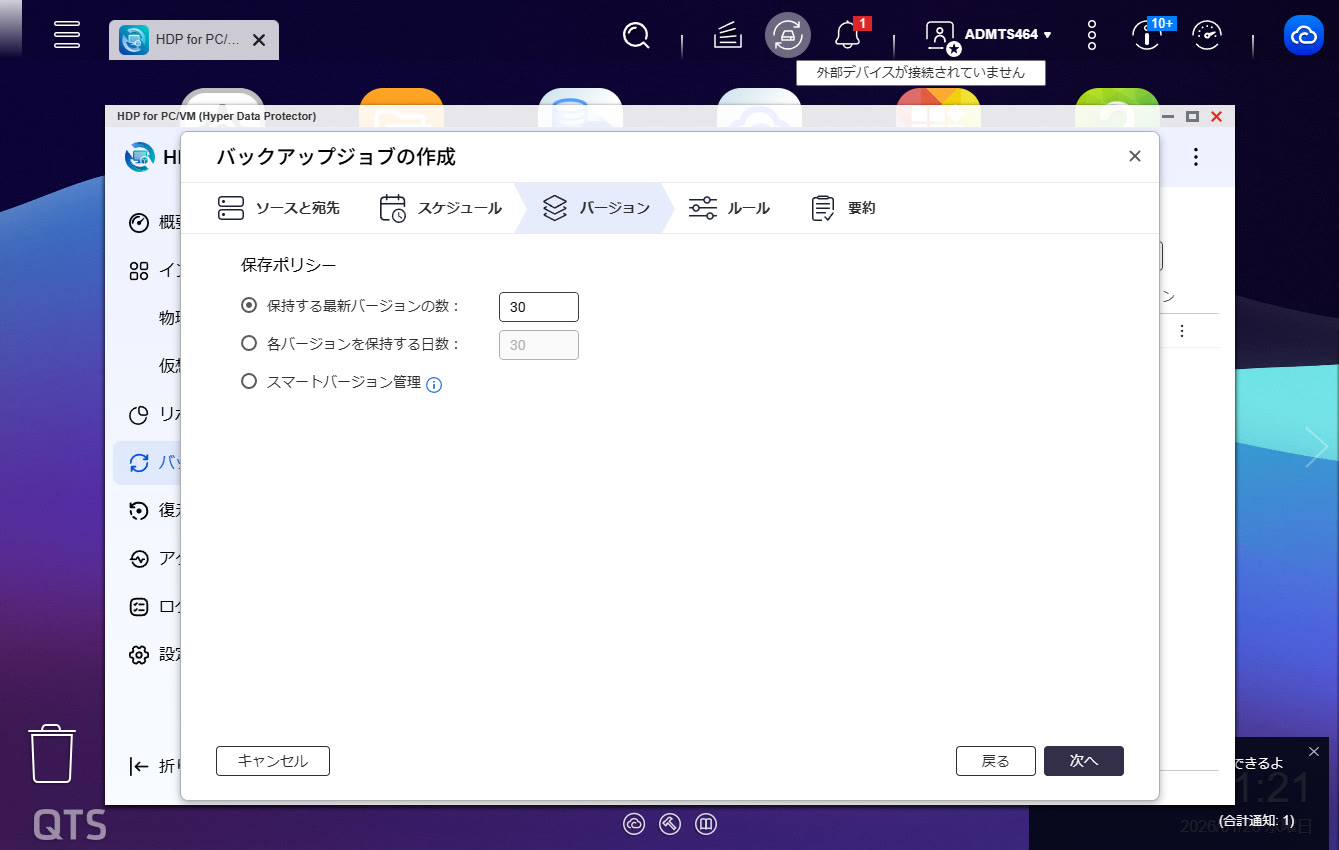
Task: Click the blue myQNAPcloud icon
Action: 1303,36
